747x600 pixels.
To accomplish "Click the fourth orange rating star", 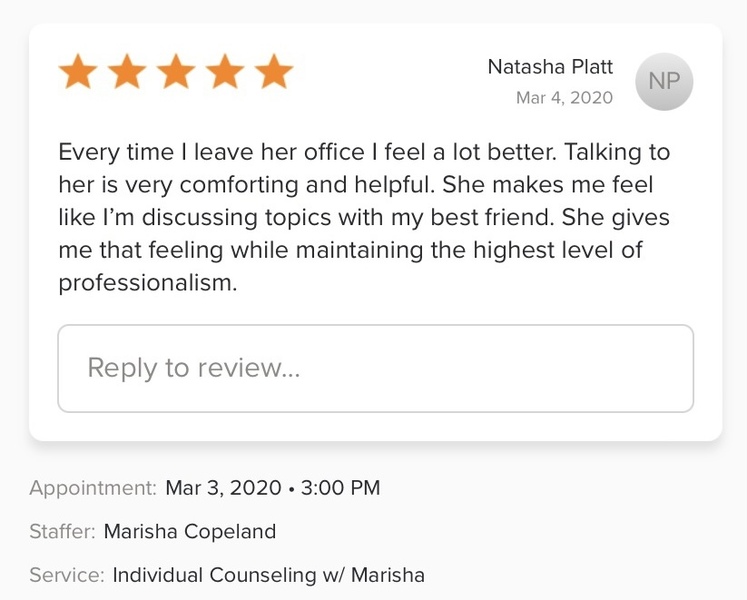I will coord(225,73).
